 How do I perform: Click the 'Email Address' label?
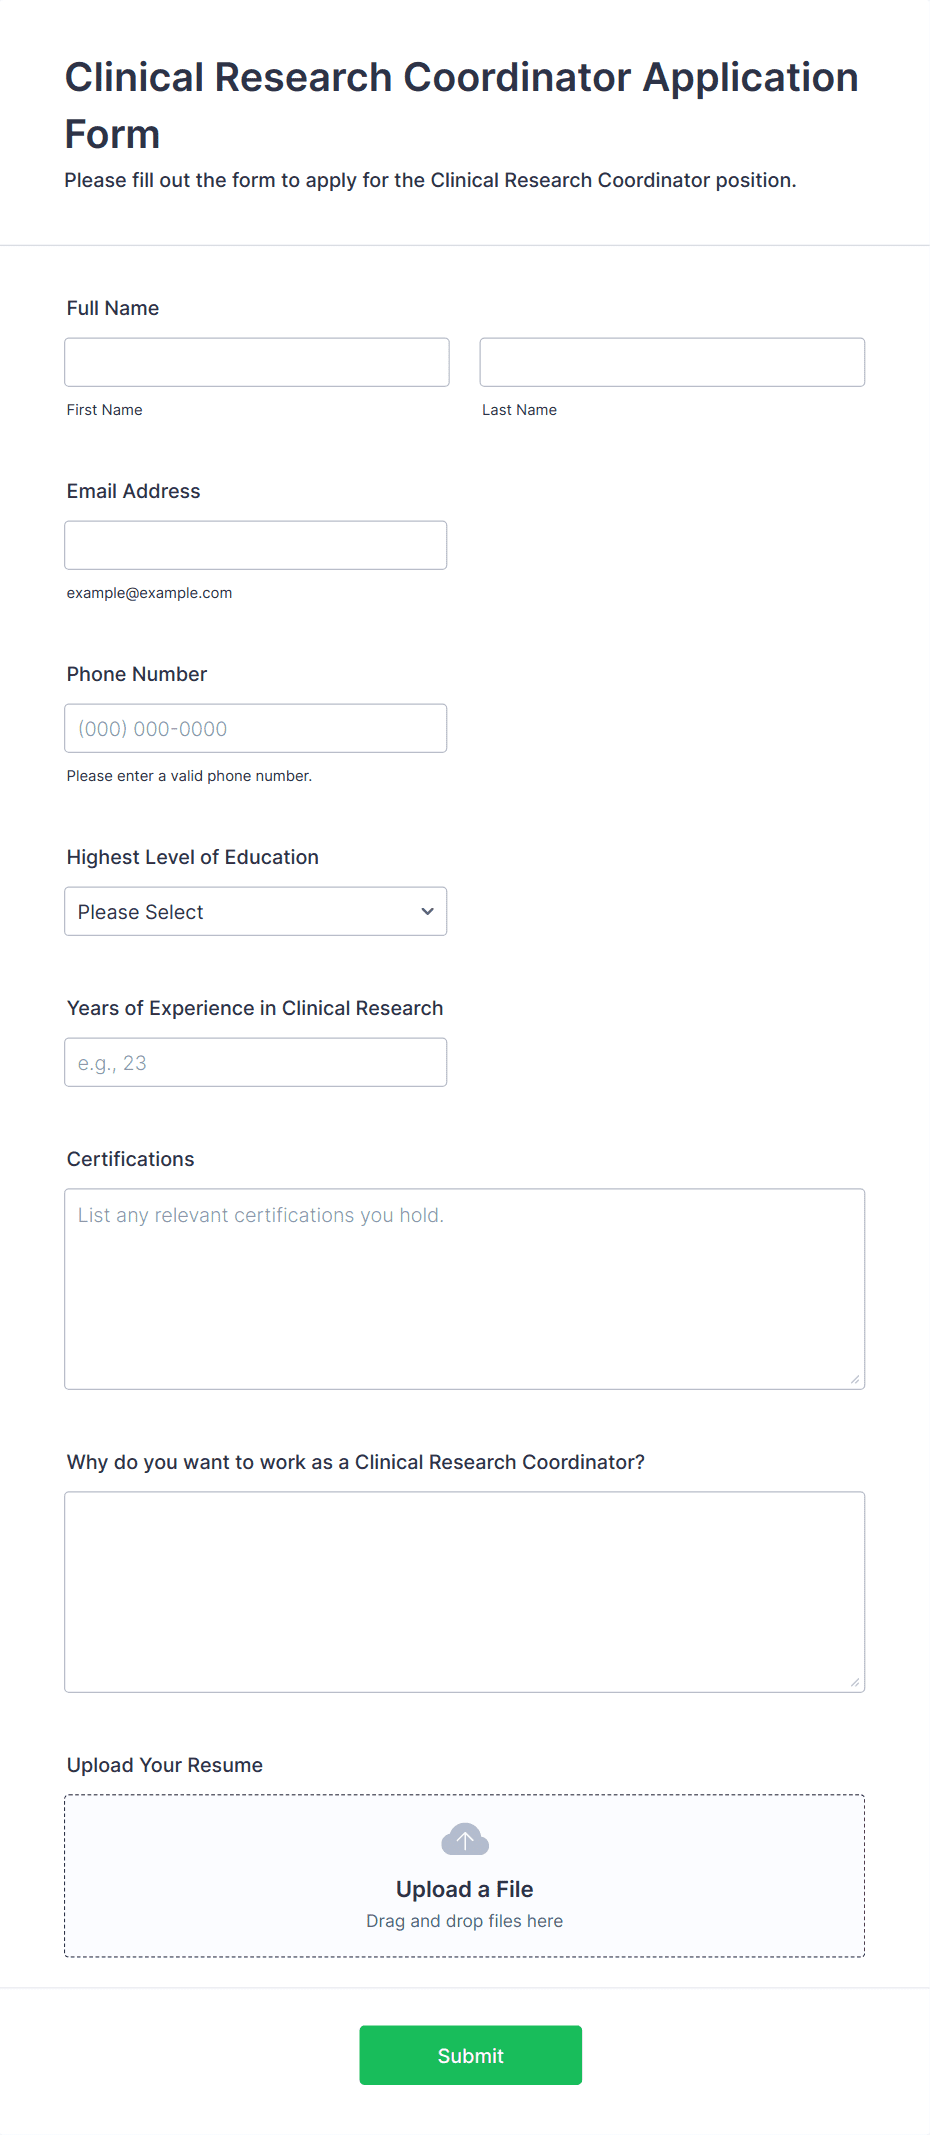[134, 491]
